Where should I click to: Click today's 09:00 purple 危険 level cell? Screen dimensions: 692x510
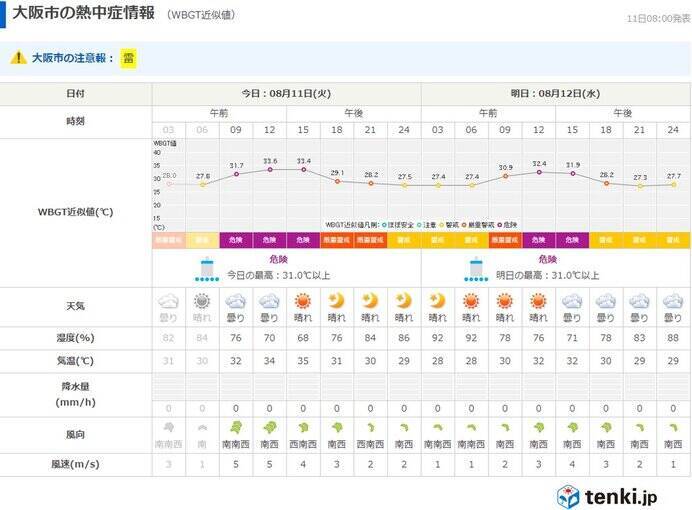236,240
